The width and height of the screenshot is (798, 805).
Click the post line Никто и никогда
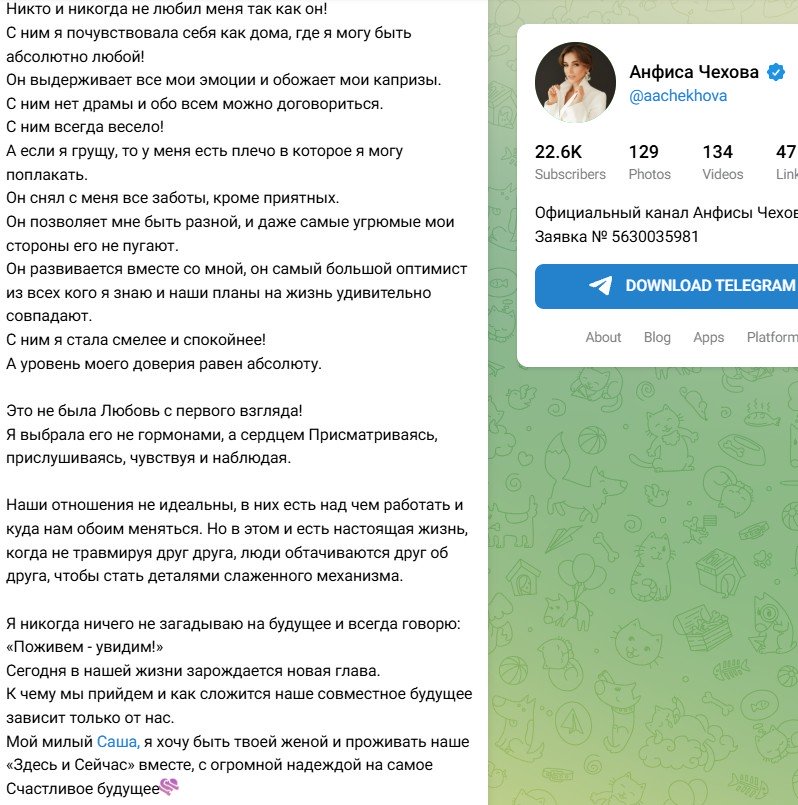pos(166,9)
